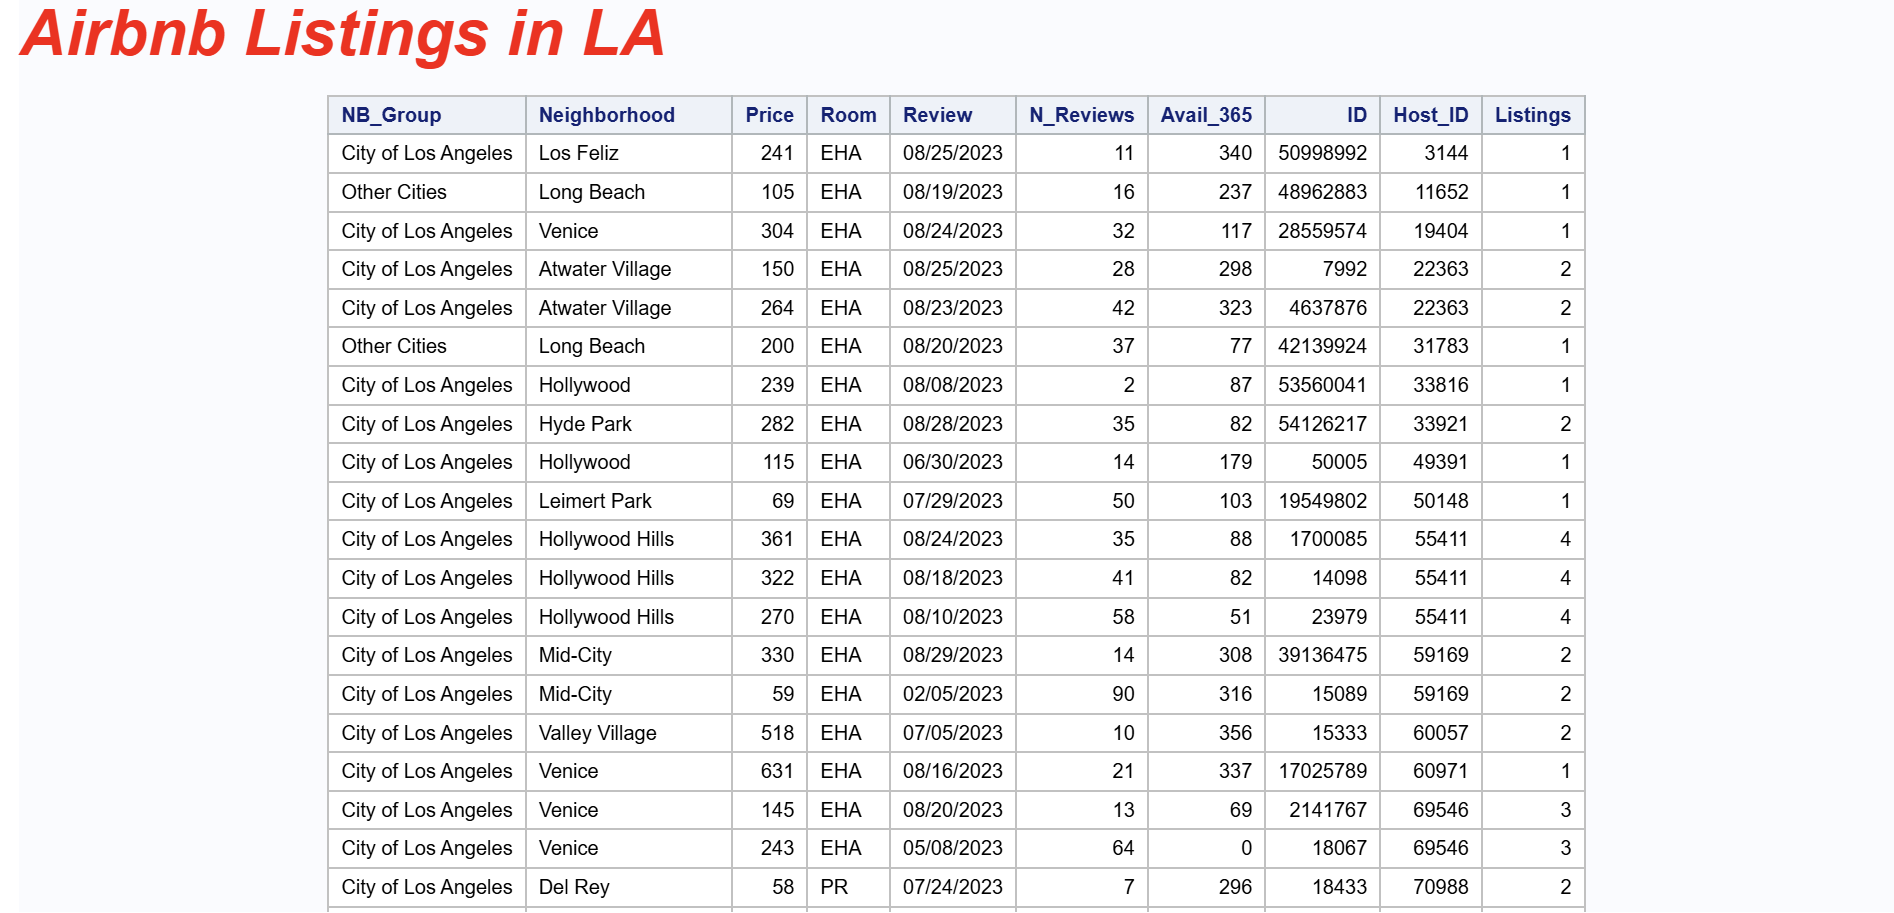
Task: Click ID value 39136475
Action: [1322, 655]
